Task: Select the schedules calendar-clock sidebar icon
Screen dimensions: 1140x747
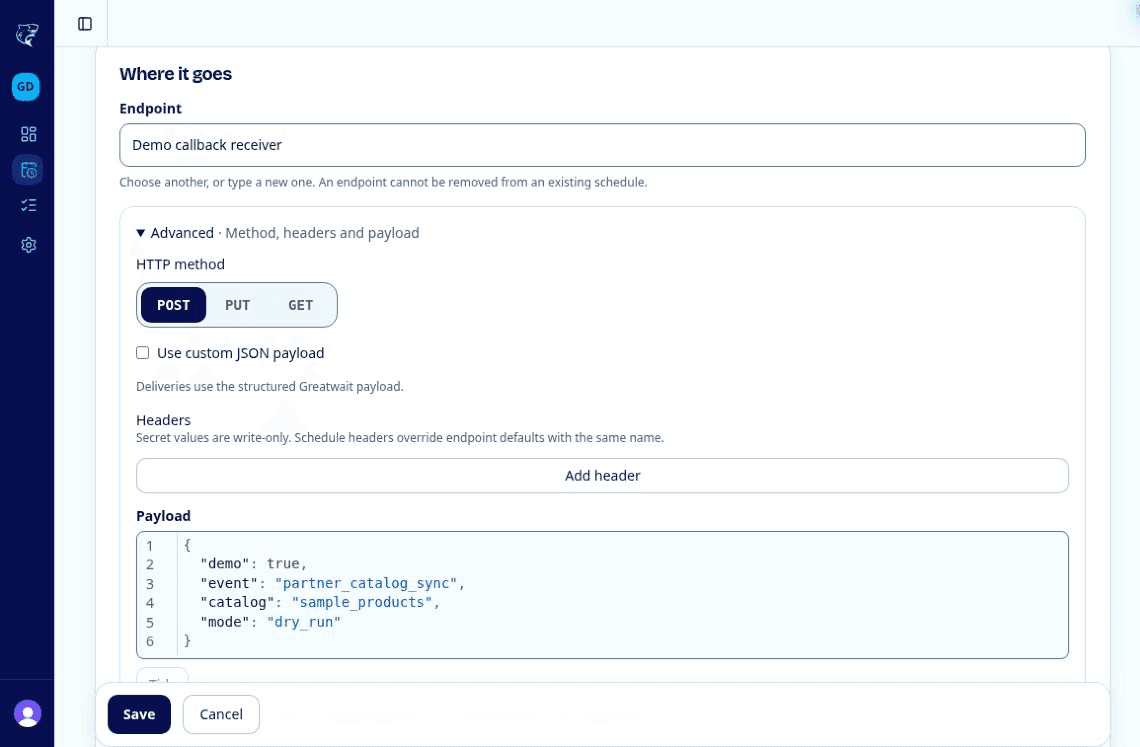Action: pyautogui.click(x=28, y=170)
